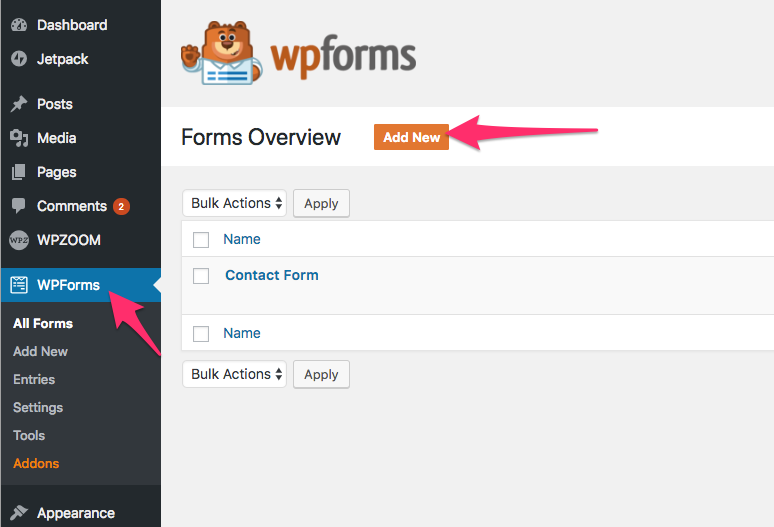Click the WPForms form icon in sidebar
774x527 pixels.
[19, 285]
